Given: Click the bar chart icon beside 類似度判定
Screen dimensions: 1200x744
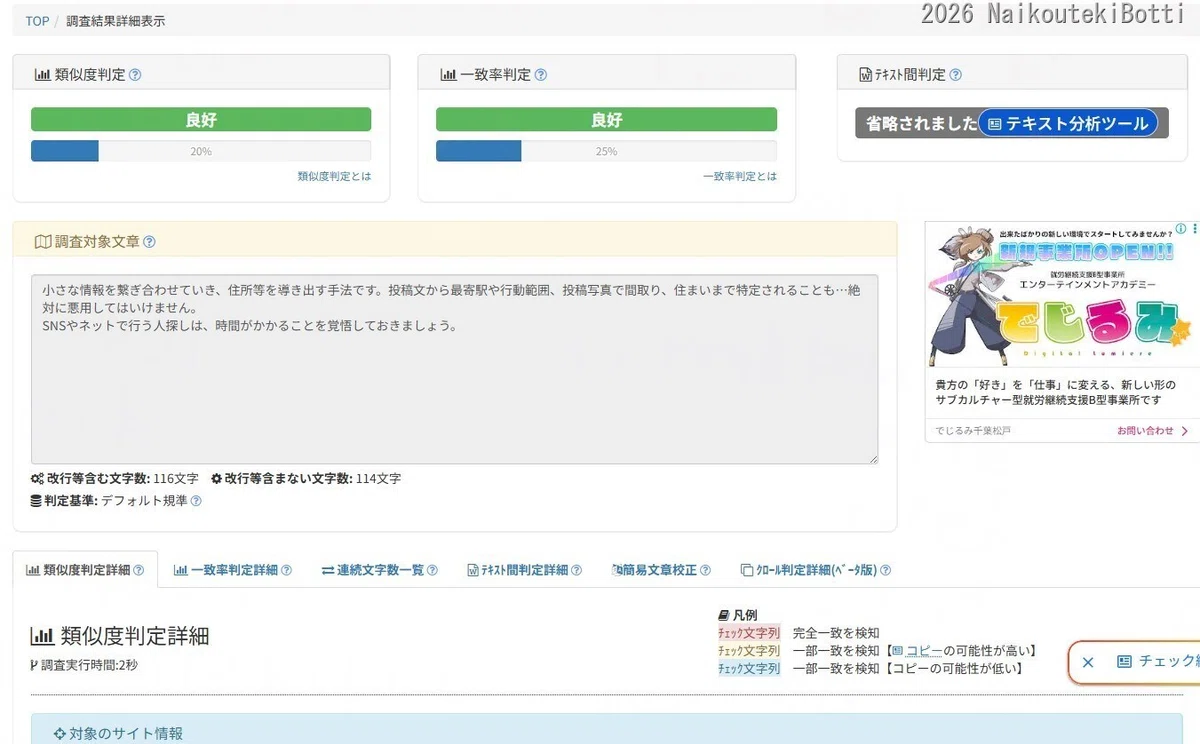Looking at the screenshot, I should coord(42,75).
